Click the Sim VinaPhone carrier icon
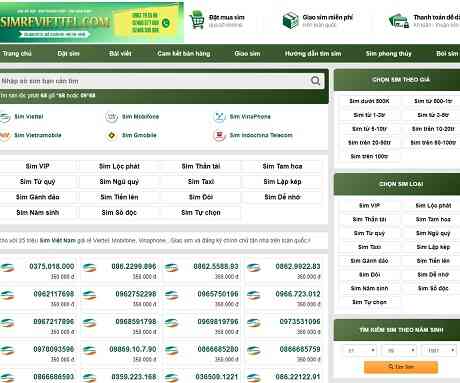 219,117
